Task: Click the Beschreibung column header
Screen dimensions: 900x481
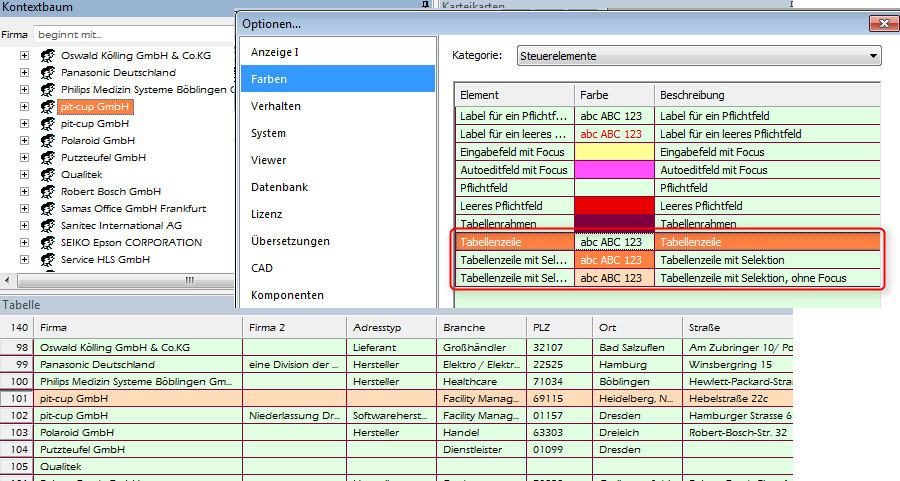Action: pos(767,95)
